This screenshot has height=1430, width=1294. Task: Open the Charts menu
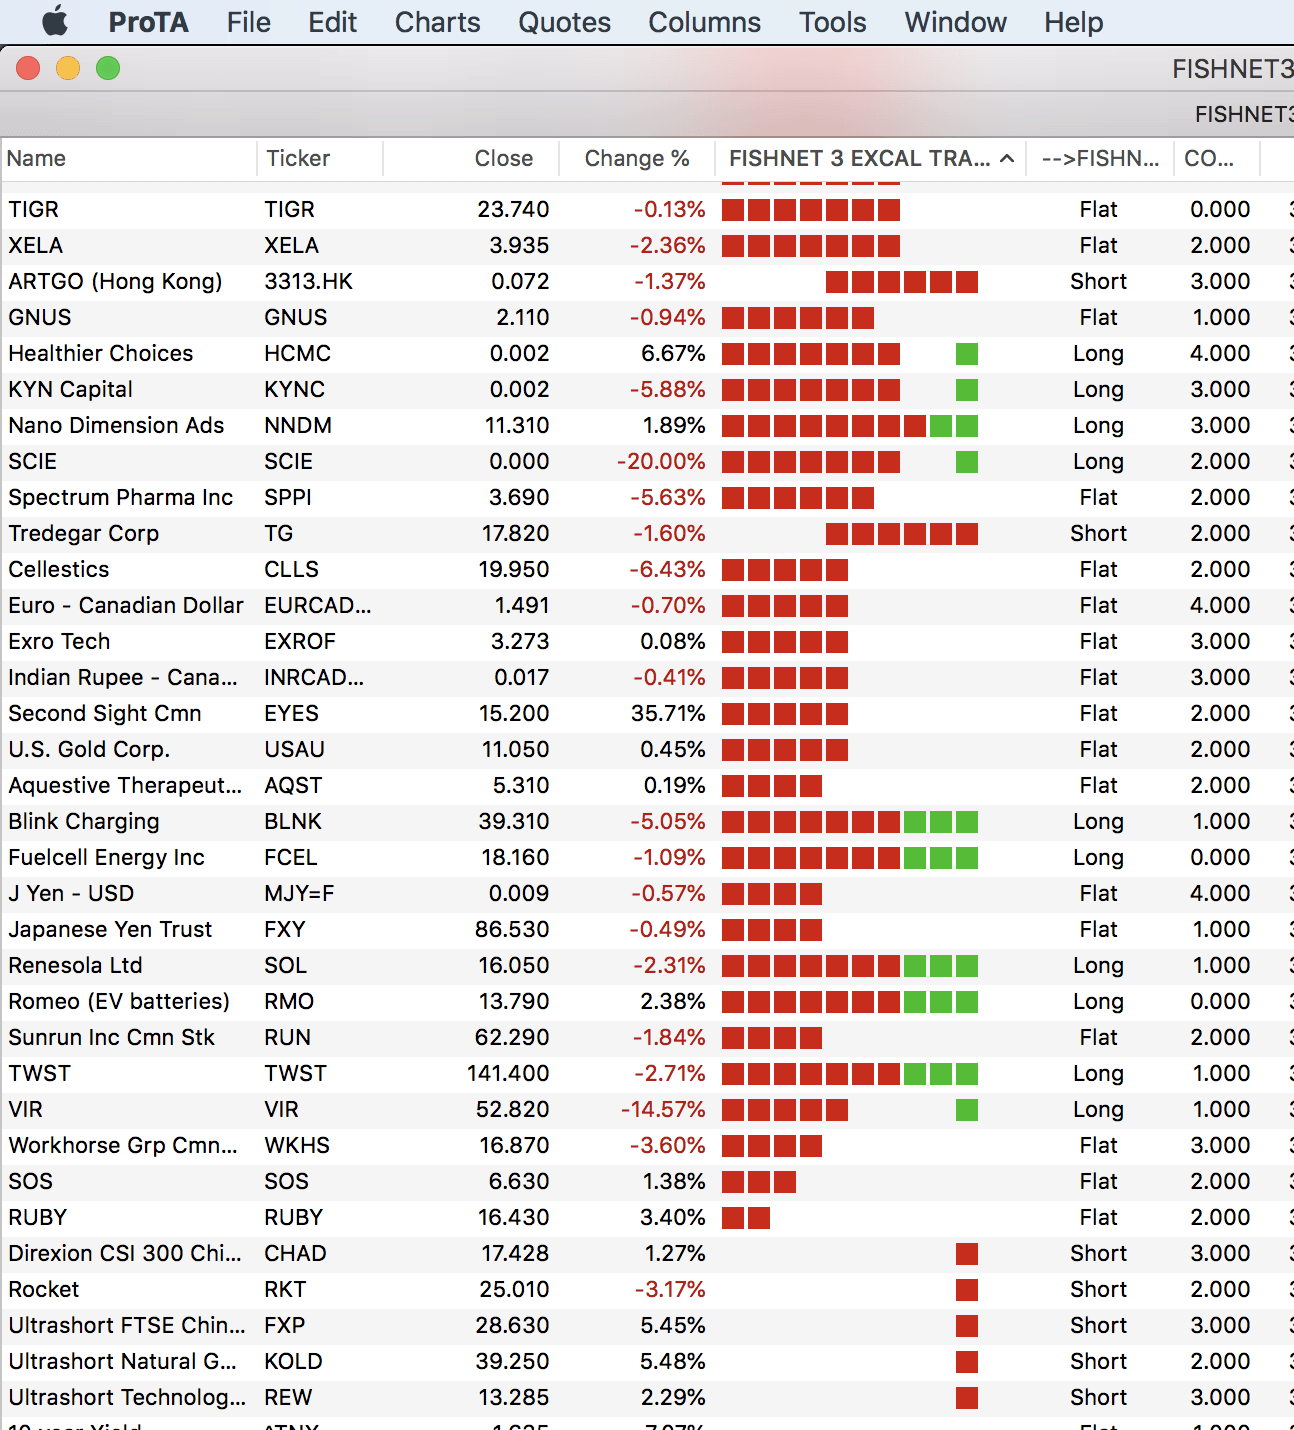tap(437, 22)
